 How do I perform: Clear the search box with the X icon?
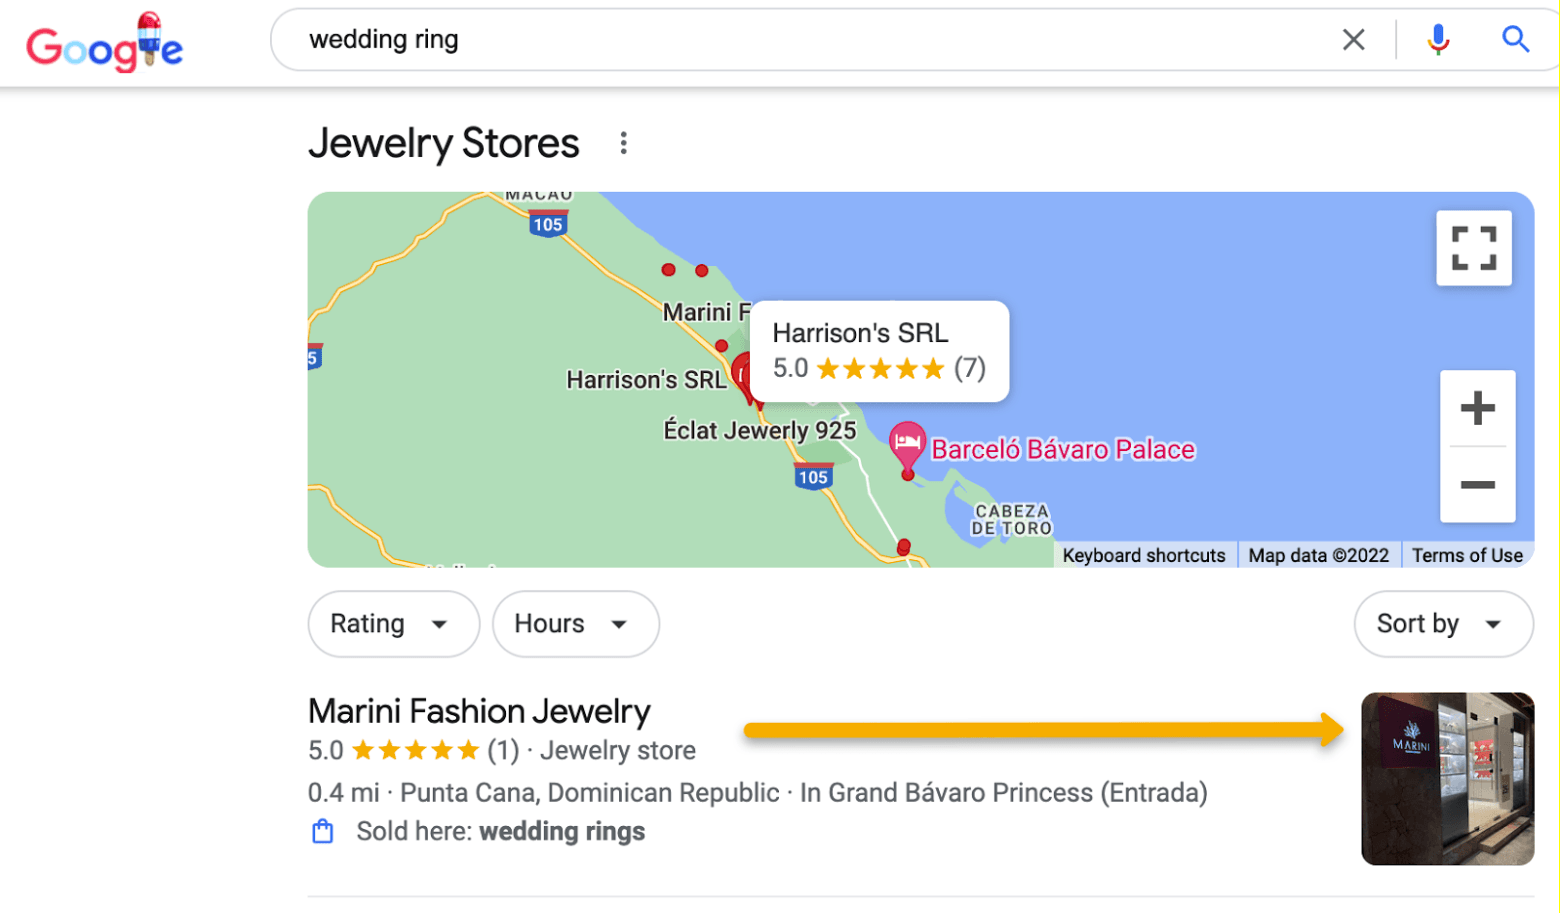tap(1353, 40)
